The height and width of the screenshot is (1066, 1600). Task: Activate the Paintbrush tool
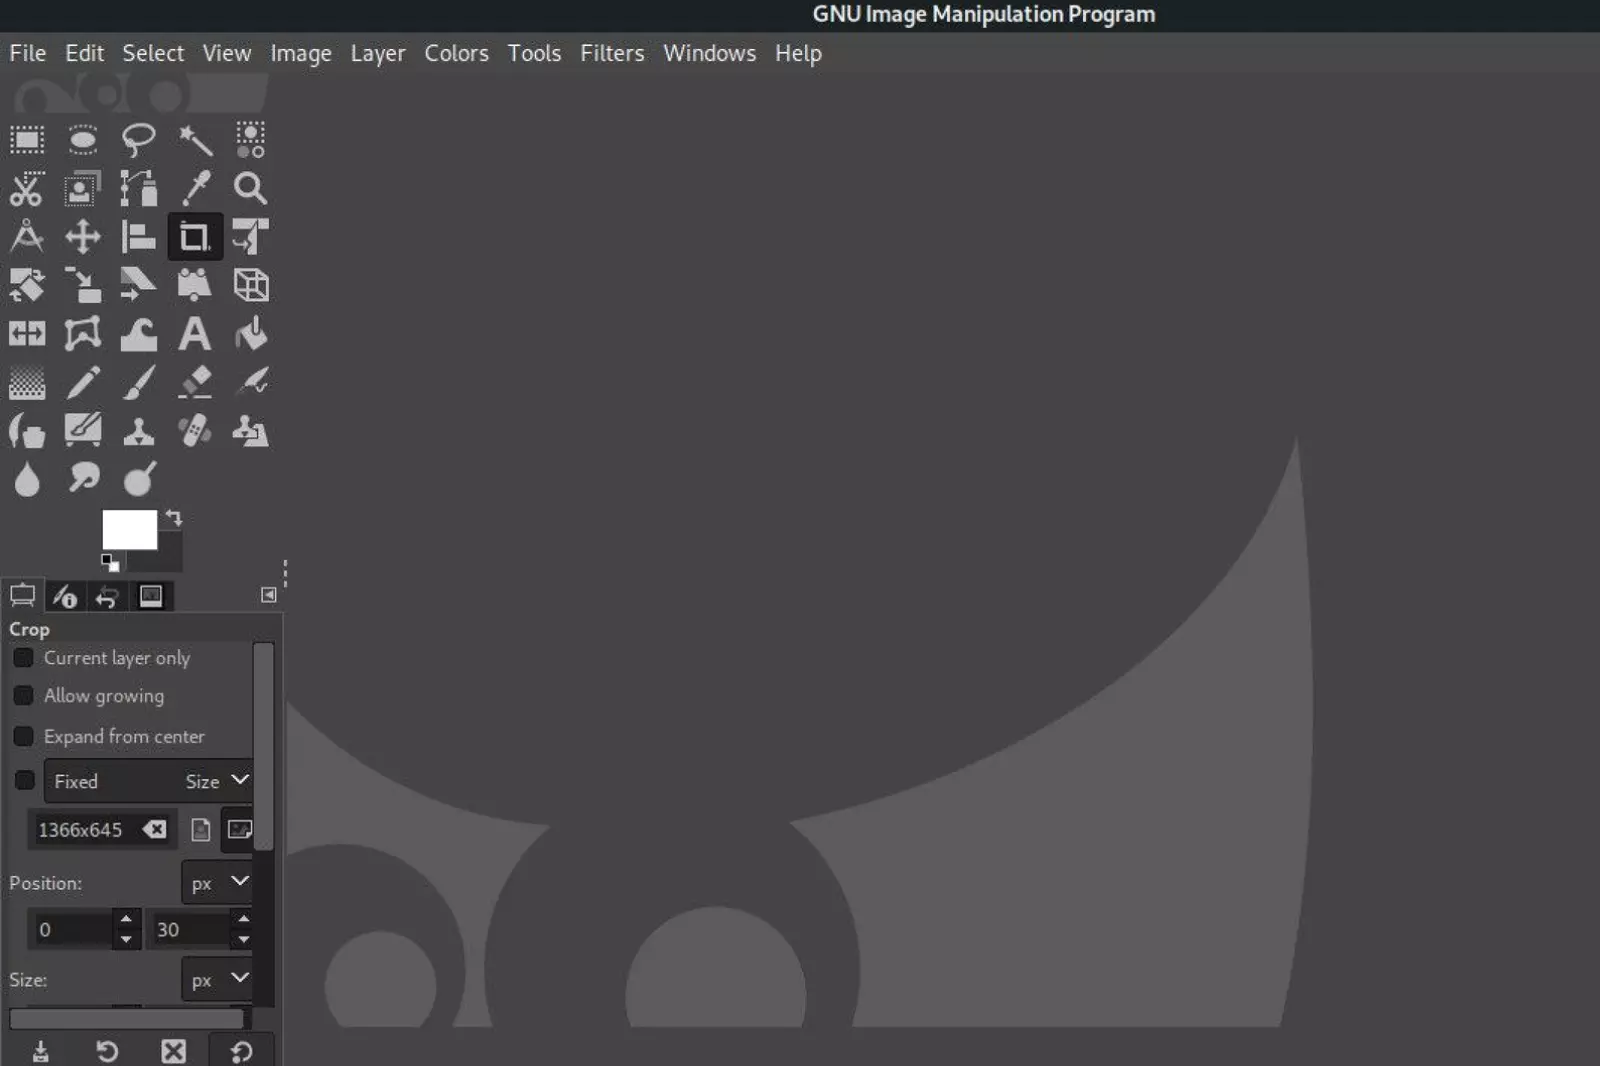coord(139,382)
